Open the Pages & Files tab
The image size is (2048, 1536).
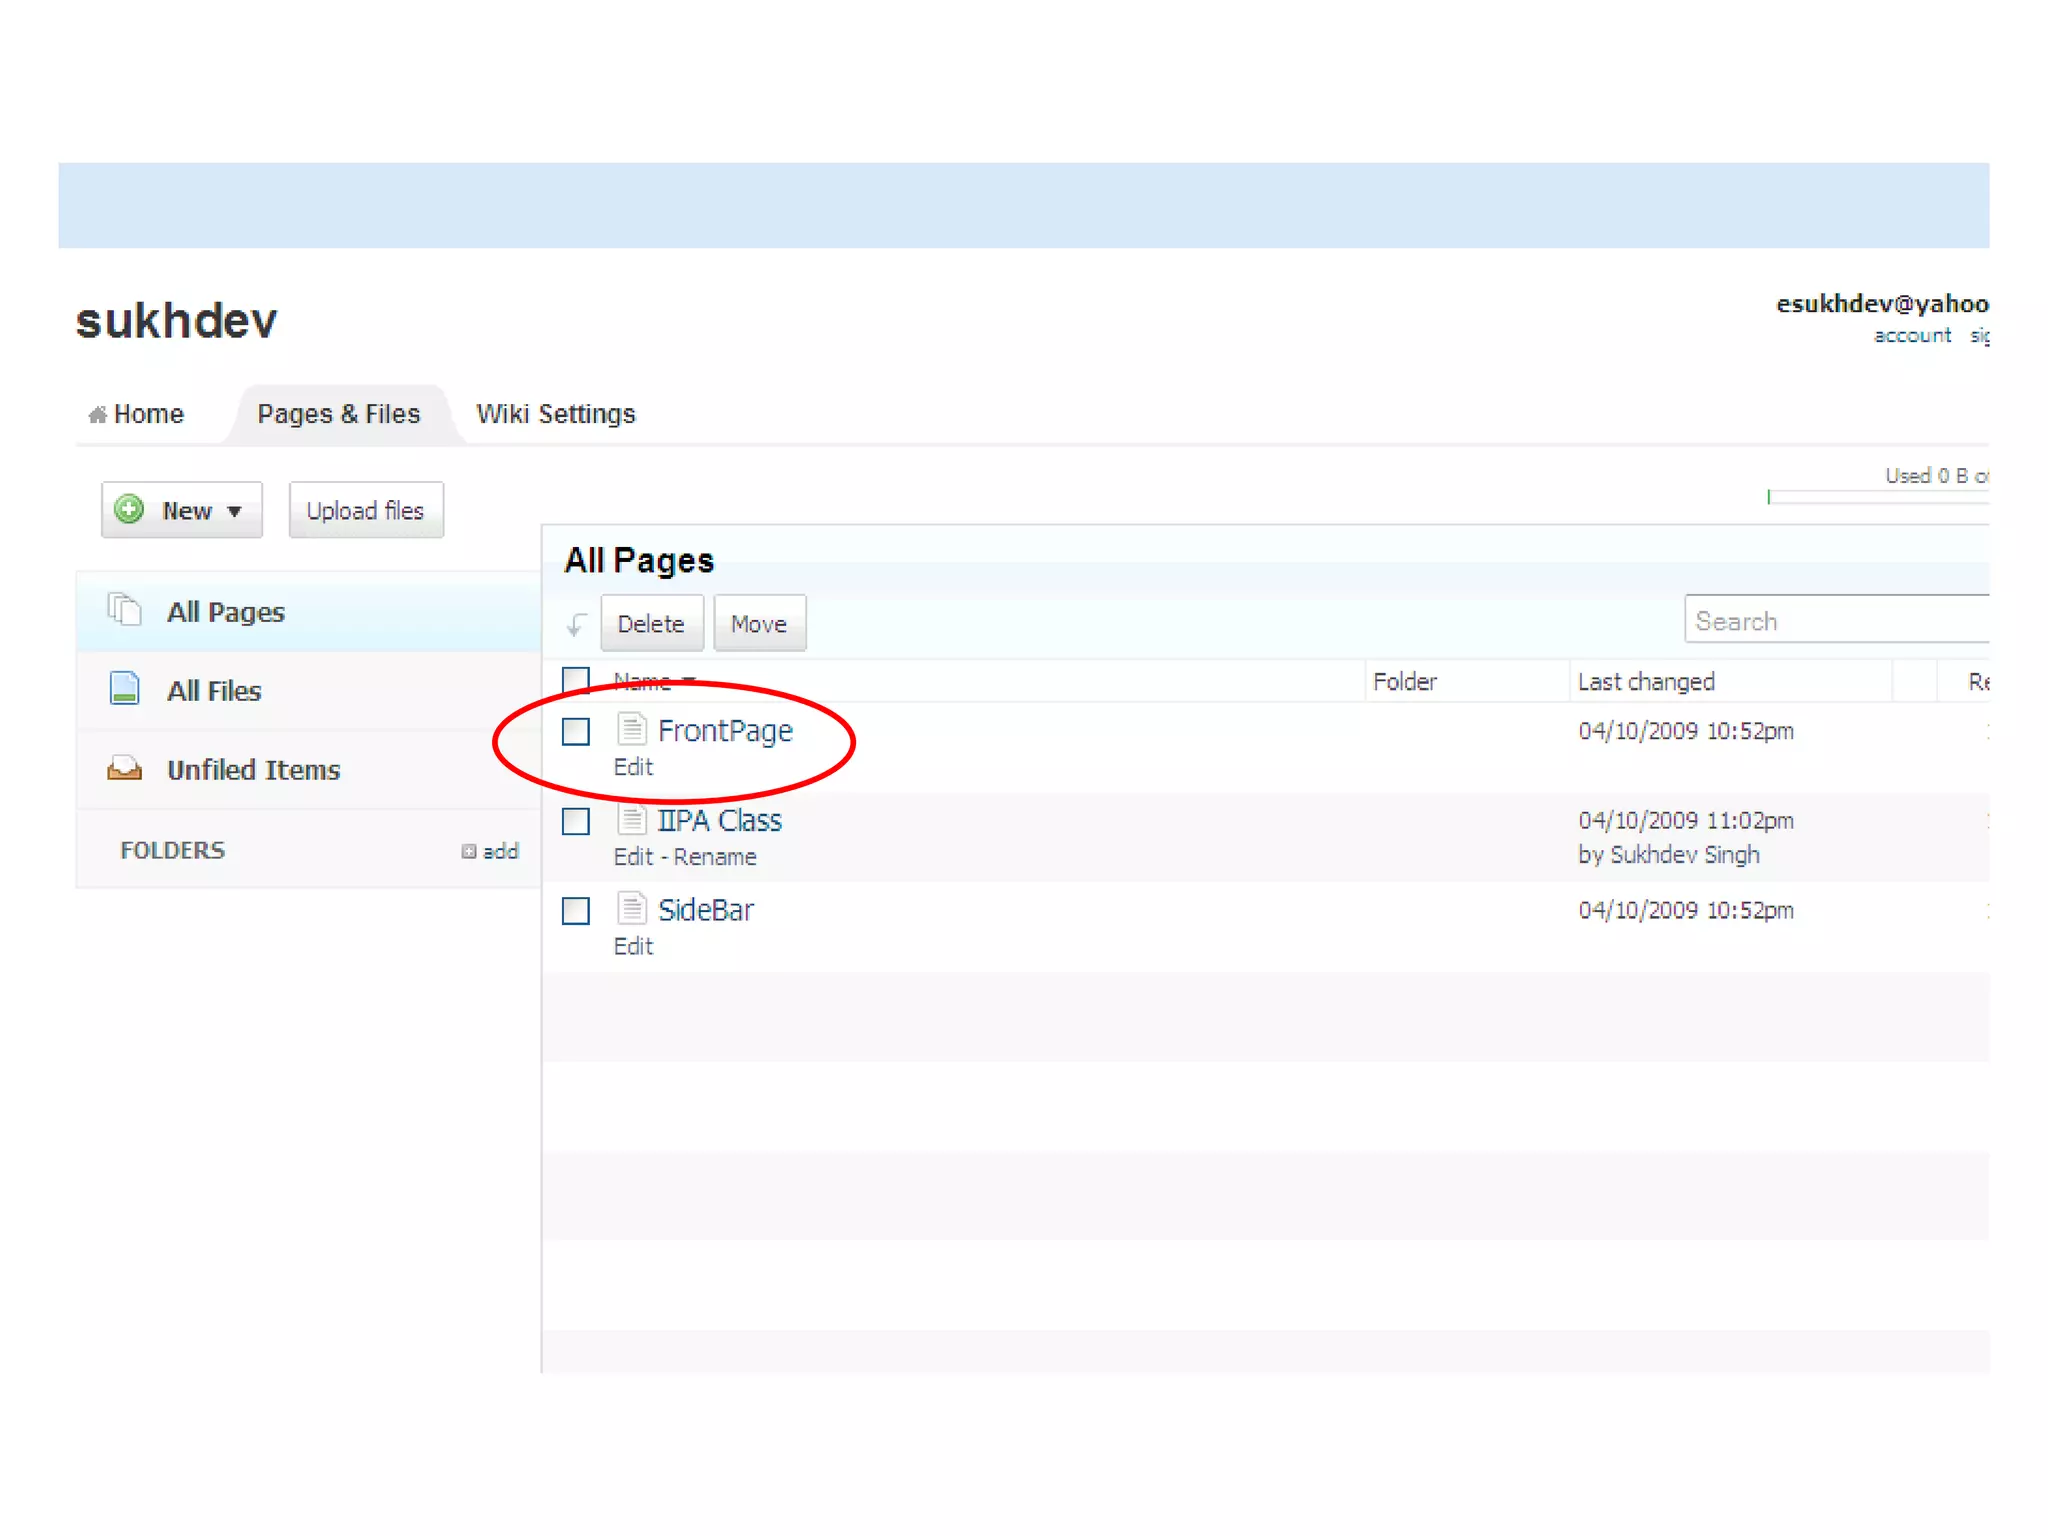(x=338, y=414)
